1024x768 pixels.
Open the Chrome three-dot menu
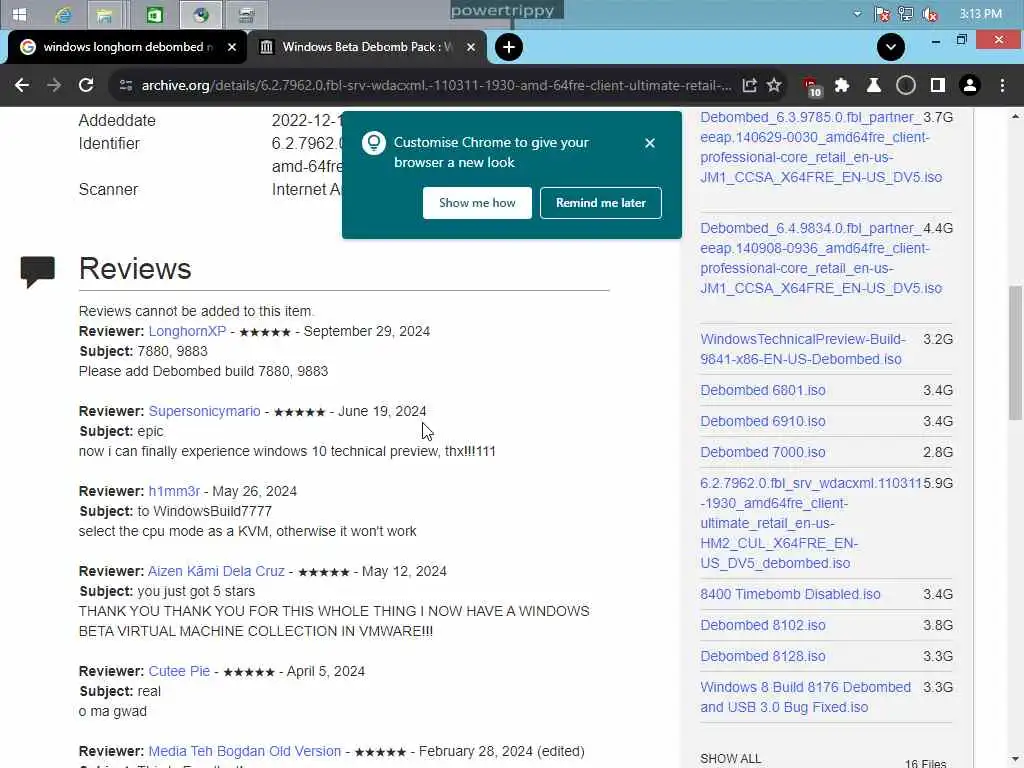(1002, 86)
